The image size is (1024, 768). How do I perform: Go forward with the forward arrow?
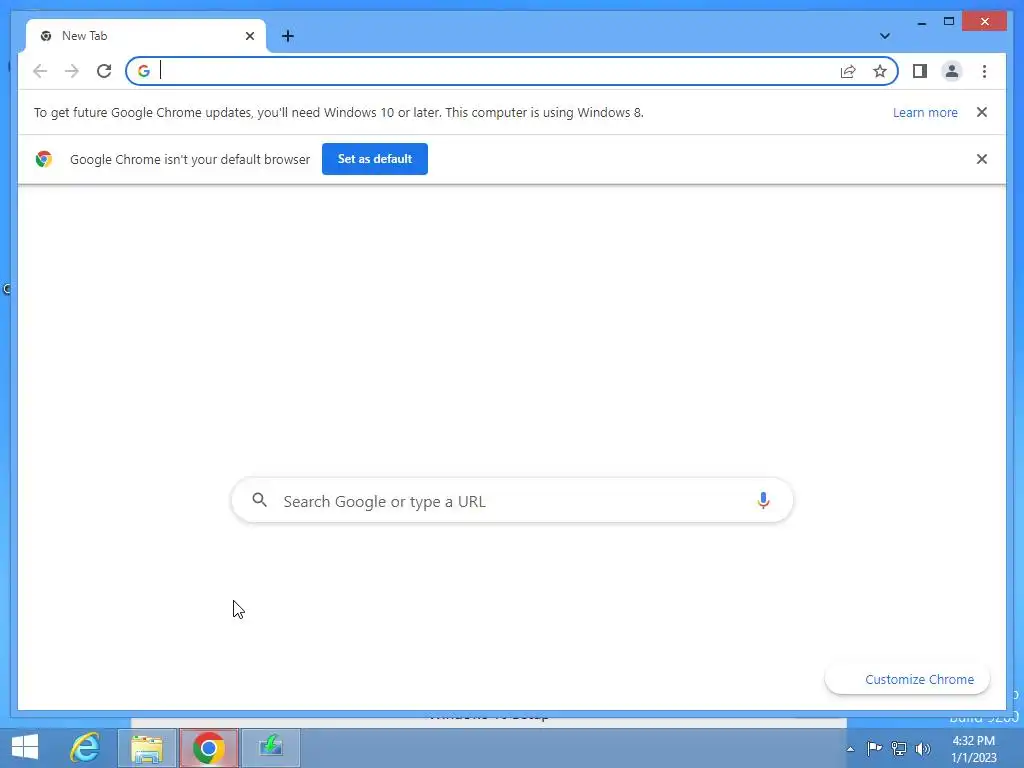[x=72, y=71]
